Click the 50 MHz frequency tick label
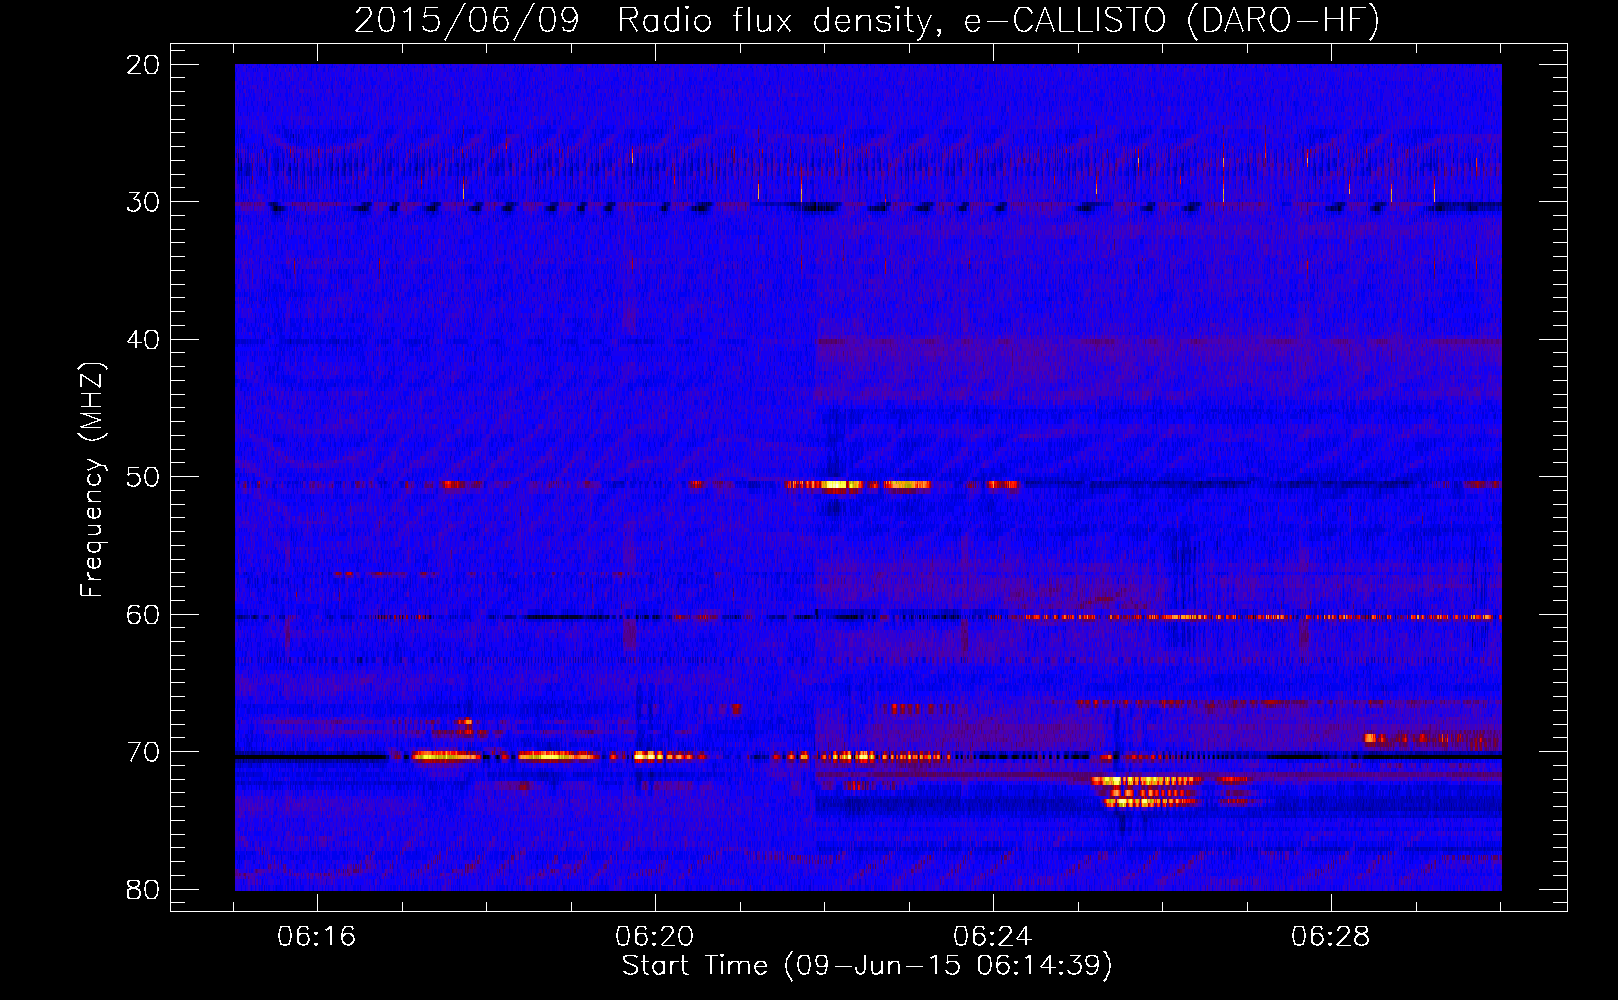This screenshot has height=1000, width=1618. pyautogui.click(x=143, y=477)
